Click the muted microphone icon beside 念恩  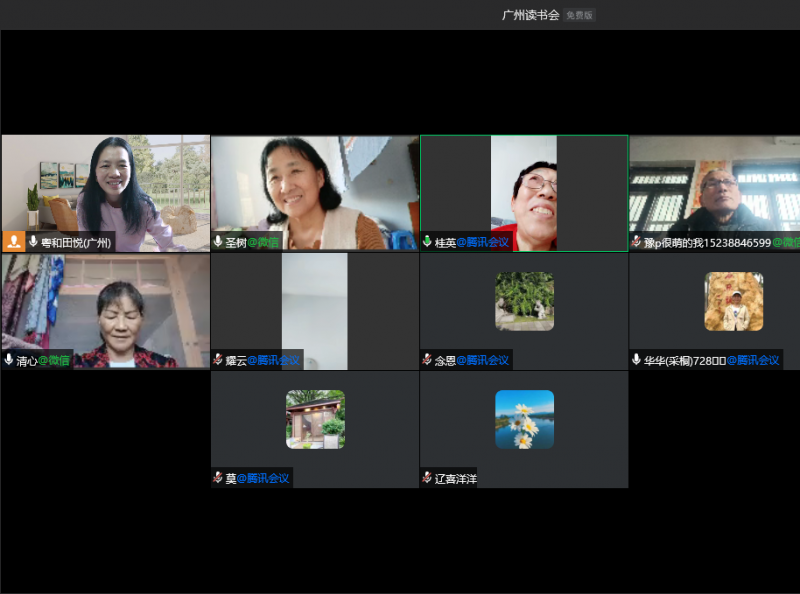click(427, 360)
